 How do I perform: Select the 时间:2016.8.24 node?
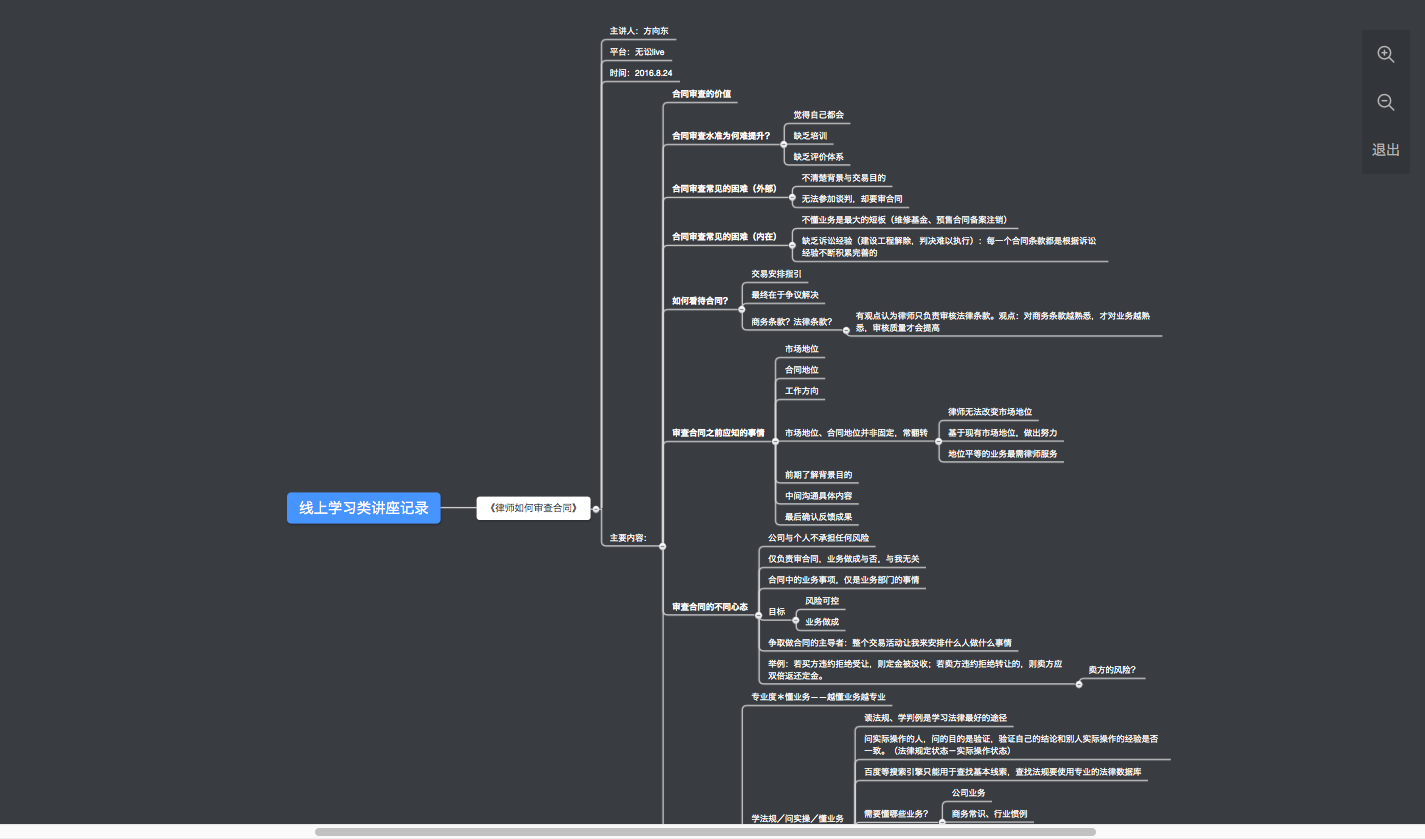point(640,73)
